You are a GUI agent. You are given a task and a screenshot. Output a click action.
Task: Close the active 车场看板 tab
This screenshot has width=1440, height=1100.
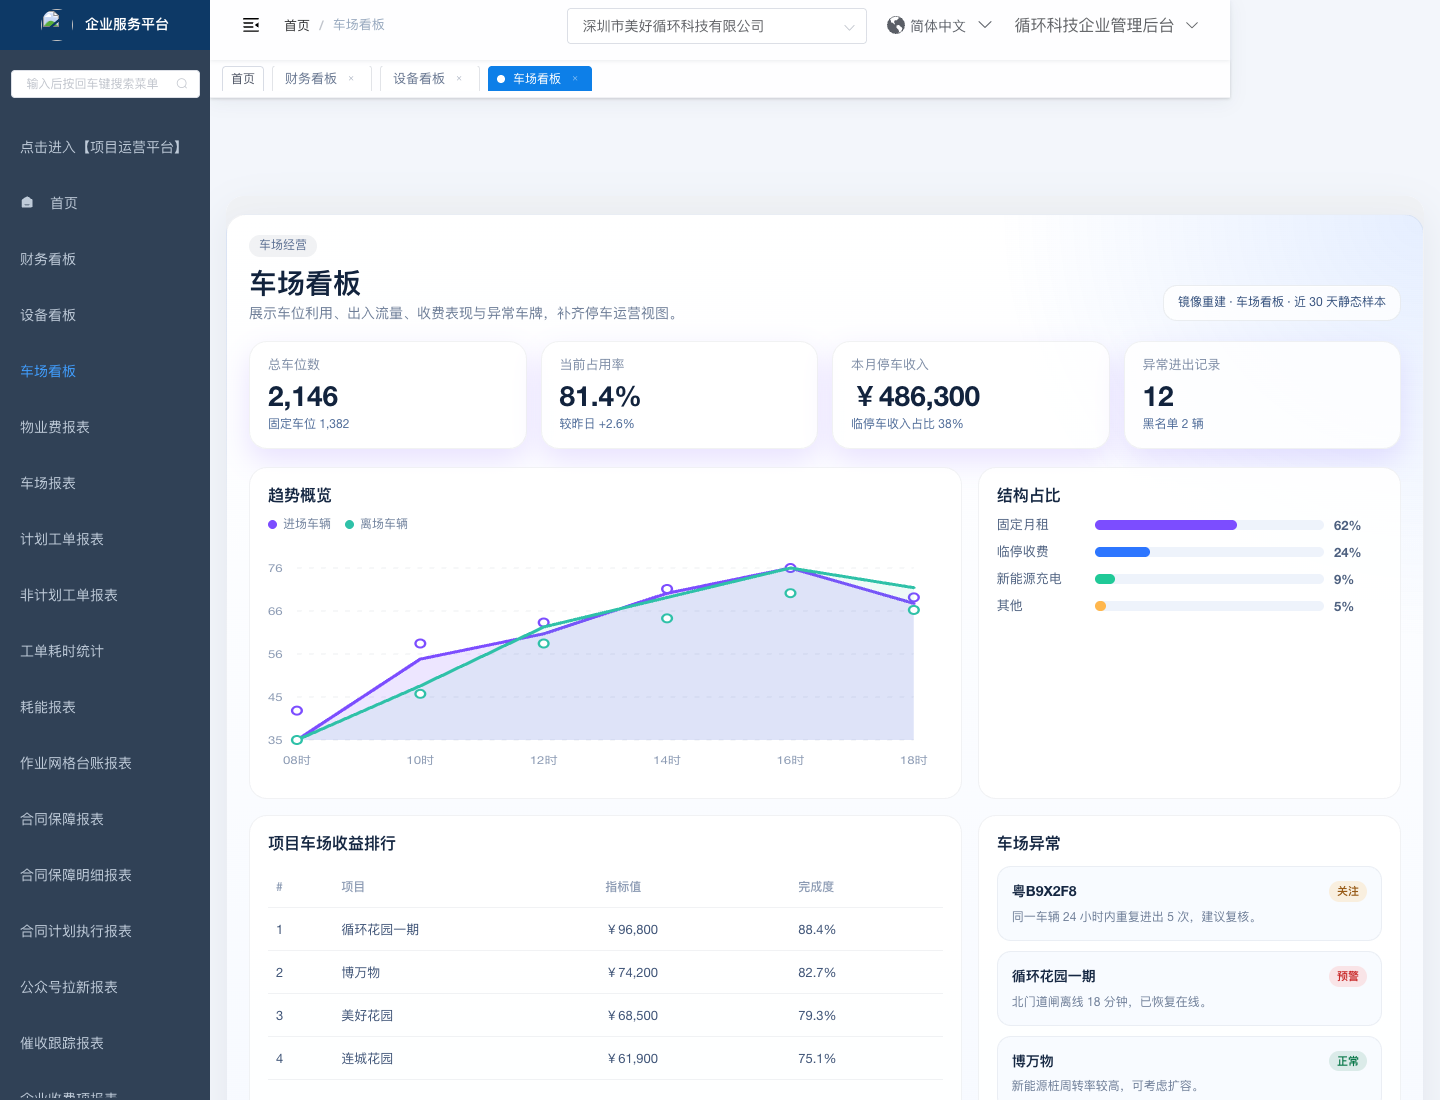point(575,79)
